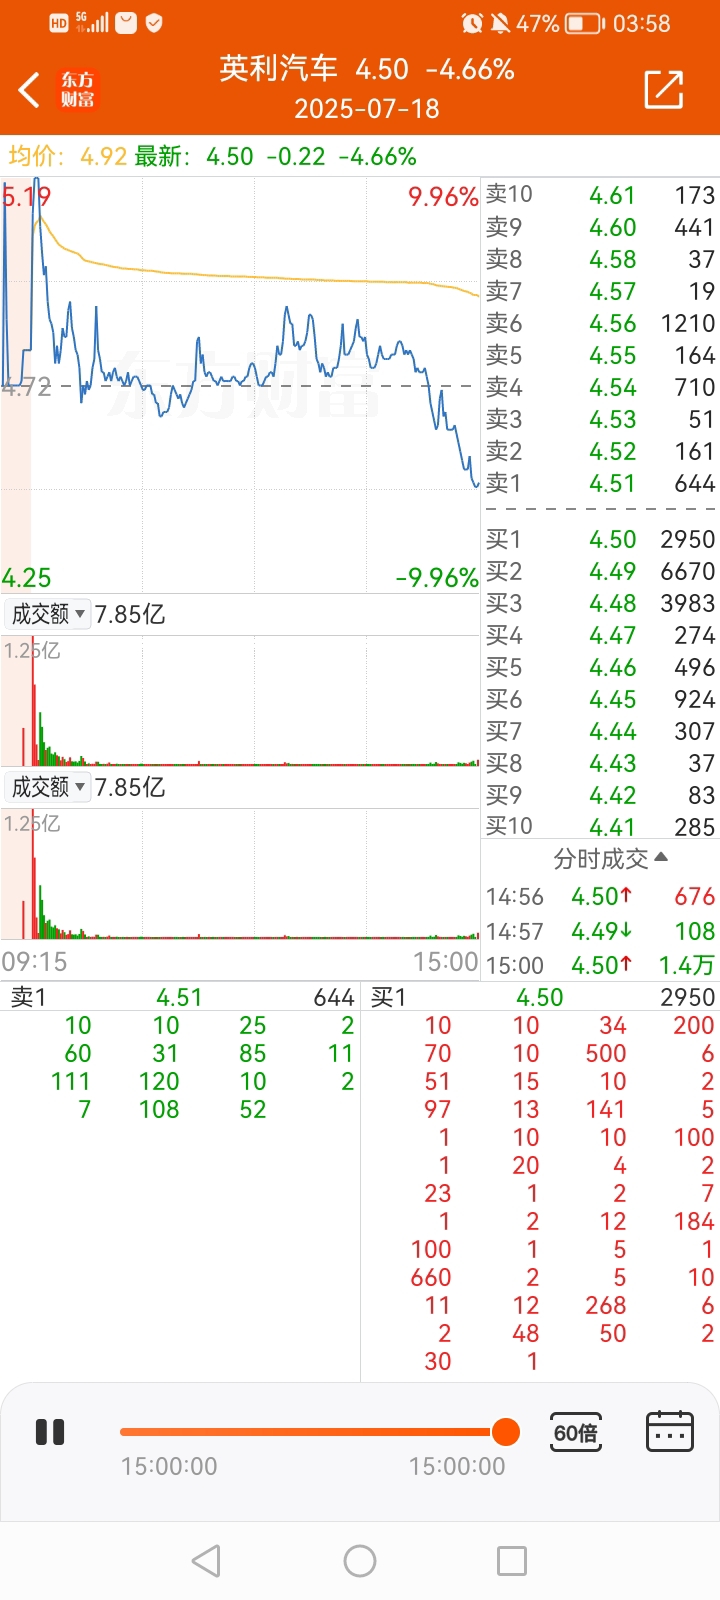Tap the muted bell status icon
720x1600 pixels.
coord(500,23)
